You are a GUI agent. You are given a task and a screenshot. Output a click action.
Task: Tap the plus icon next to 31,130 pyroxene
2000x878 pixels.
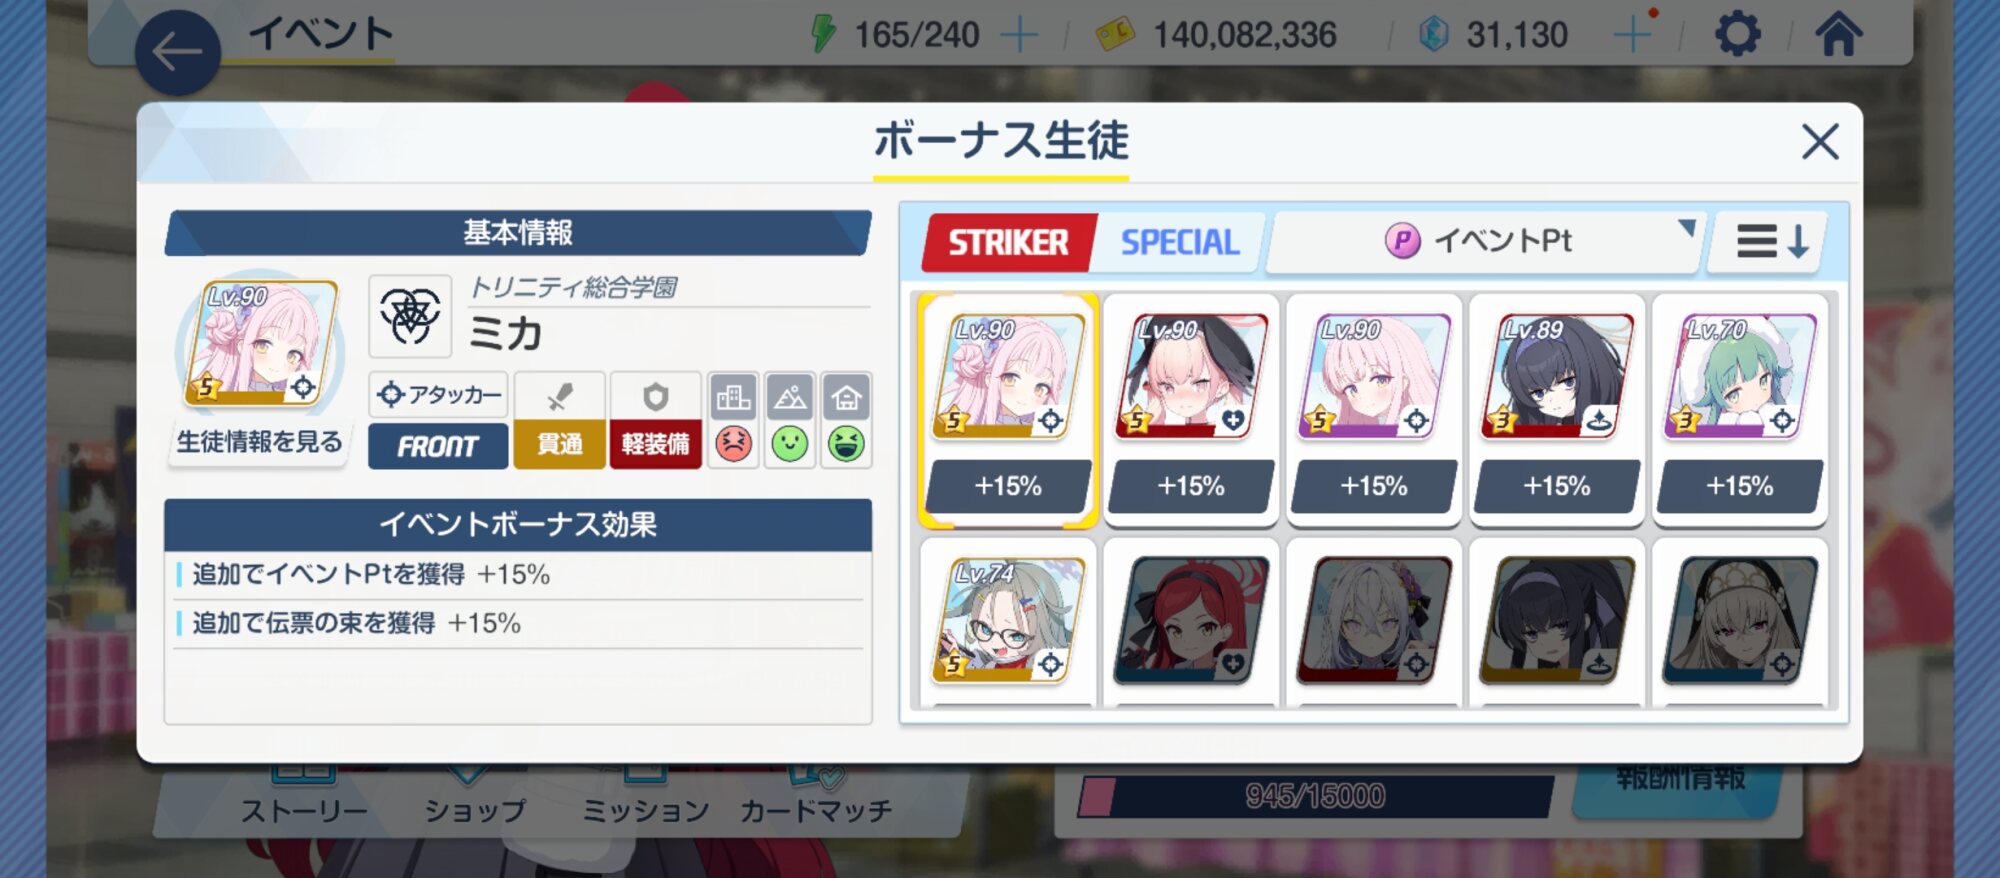tap(1632, 36)
